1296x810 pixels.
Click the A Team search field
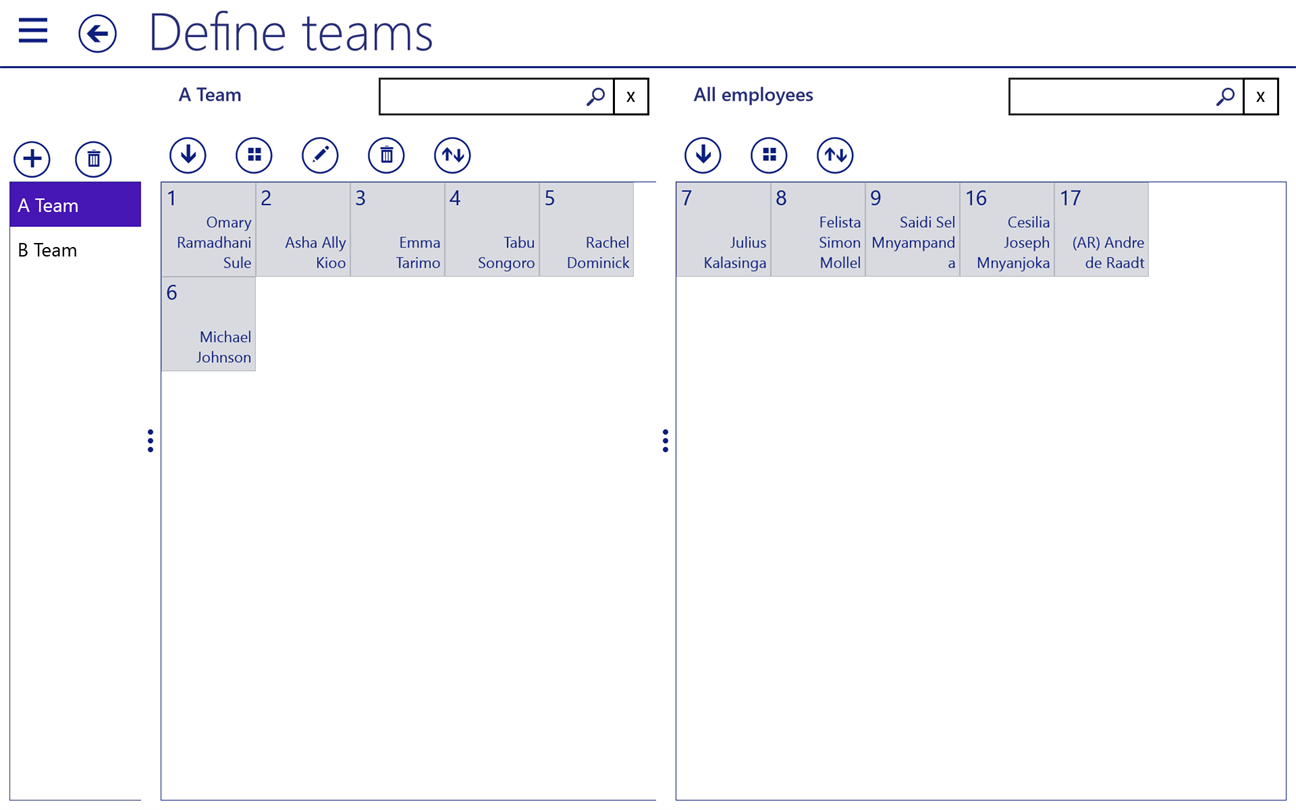[496, 97]
